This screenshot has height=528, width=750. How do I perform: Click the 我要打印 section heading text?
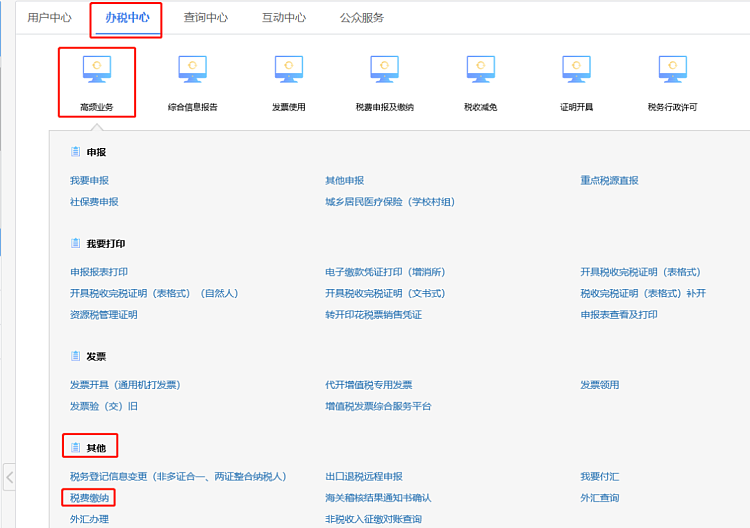[106, 243]
